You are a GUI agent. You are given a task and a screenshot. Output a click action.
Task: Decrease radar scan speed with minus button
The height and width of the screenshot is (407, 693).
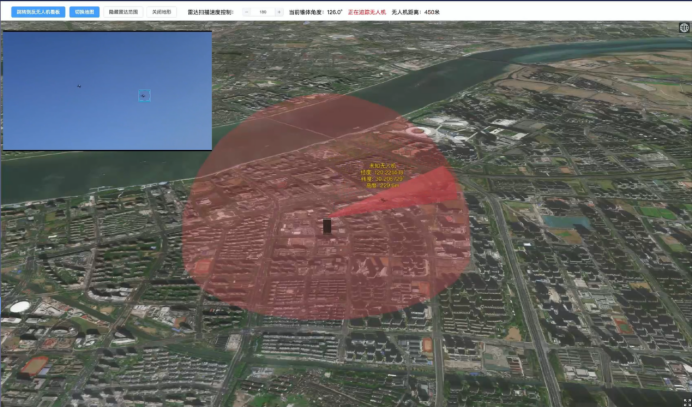248,12
